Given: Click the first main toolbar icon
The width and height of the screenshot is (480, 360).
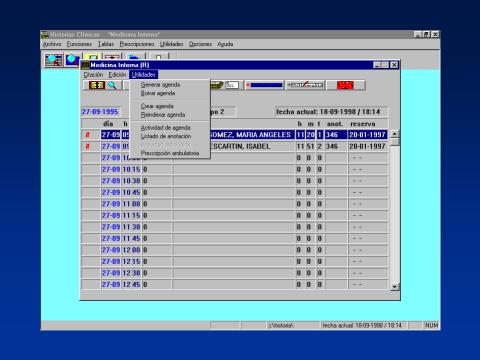Looking at the screenshot, I should 53,60.
